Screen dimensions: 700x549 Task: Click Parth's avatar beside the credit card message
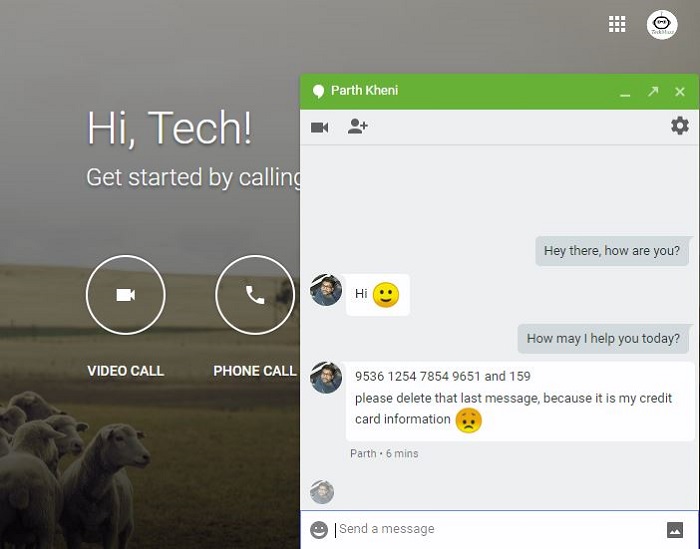[x=326, y=378]
